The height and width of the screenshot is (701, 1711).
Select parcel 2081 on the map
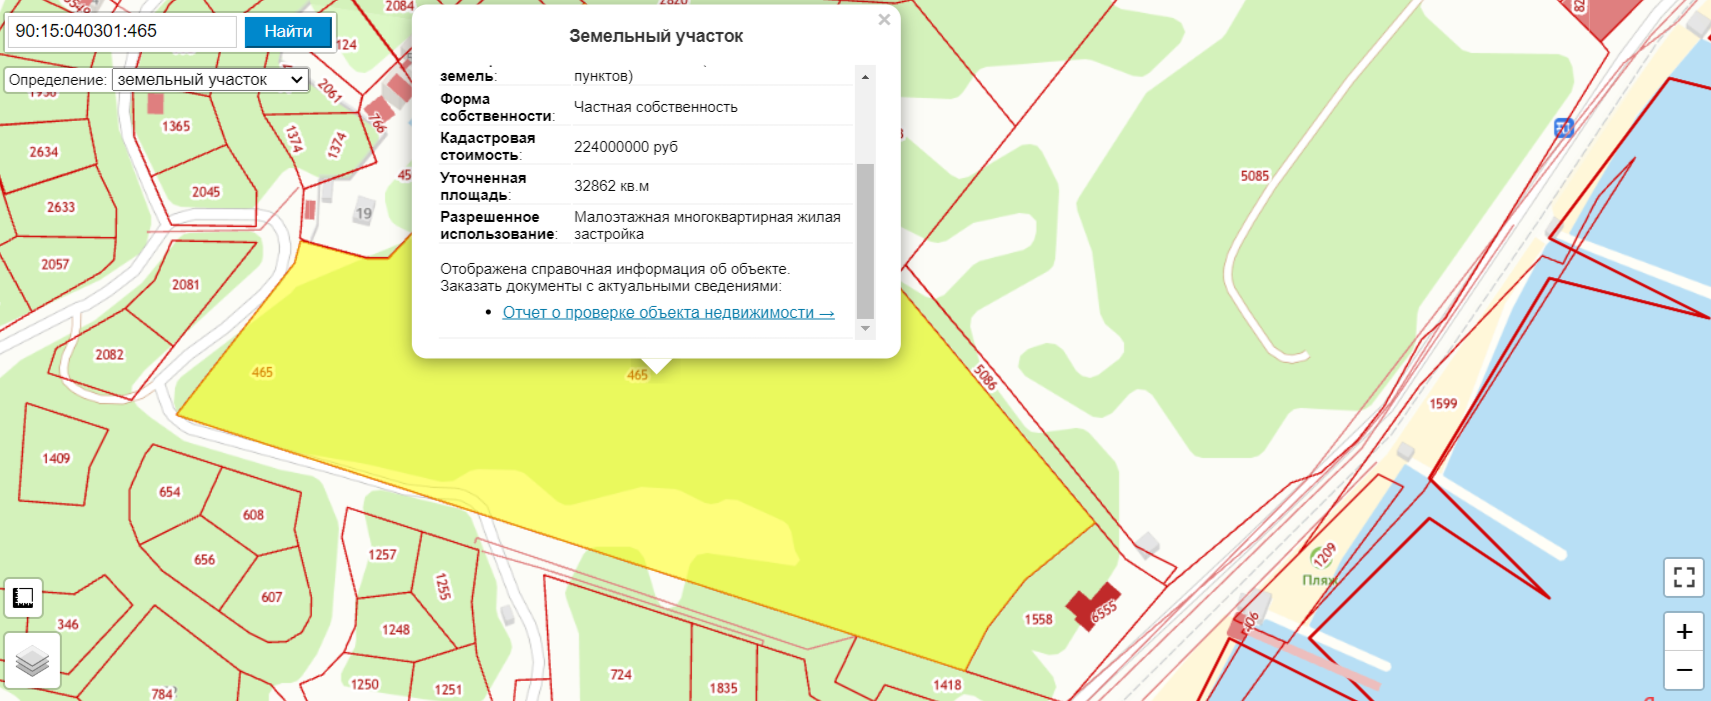coord(186,285)
